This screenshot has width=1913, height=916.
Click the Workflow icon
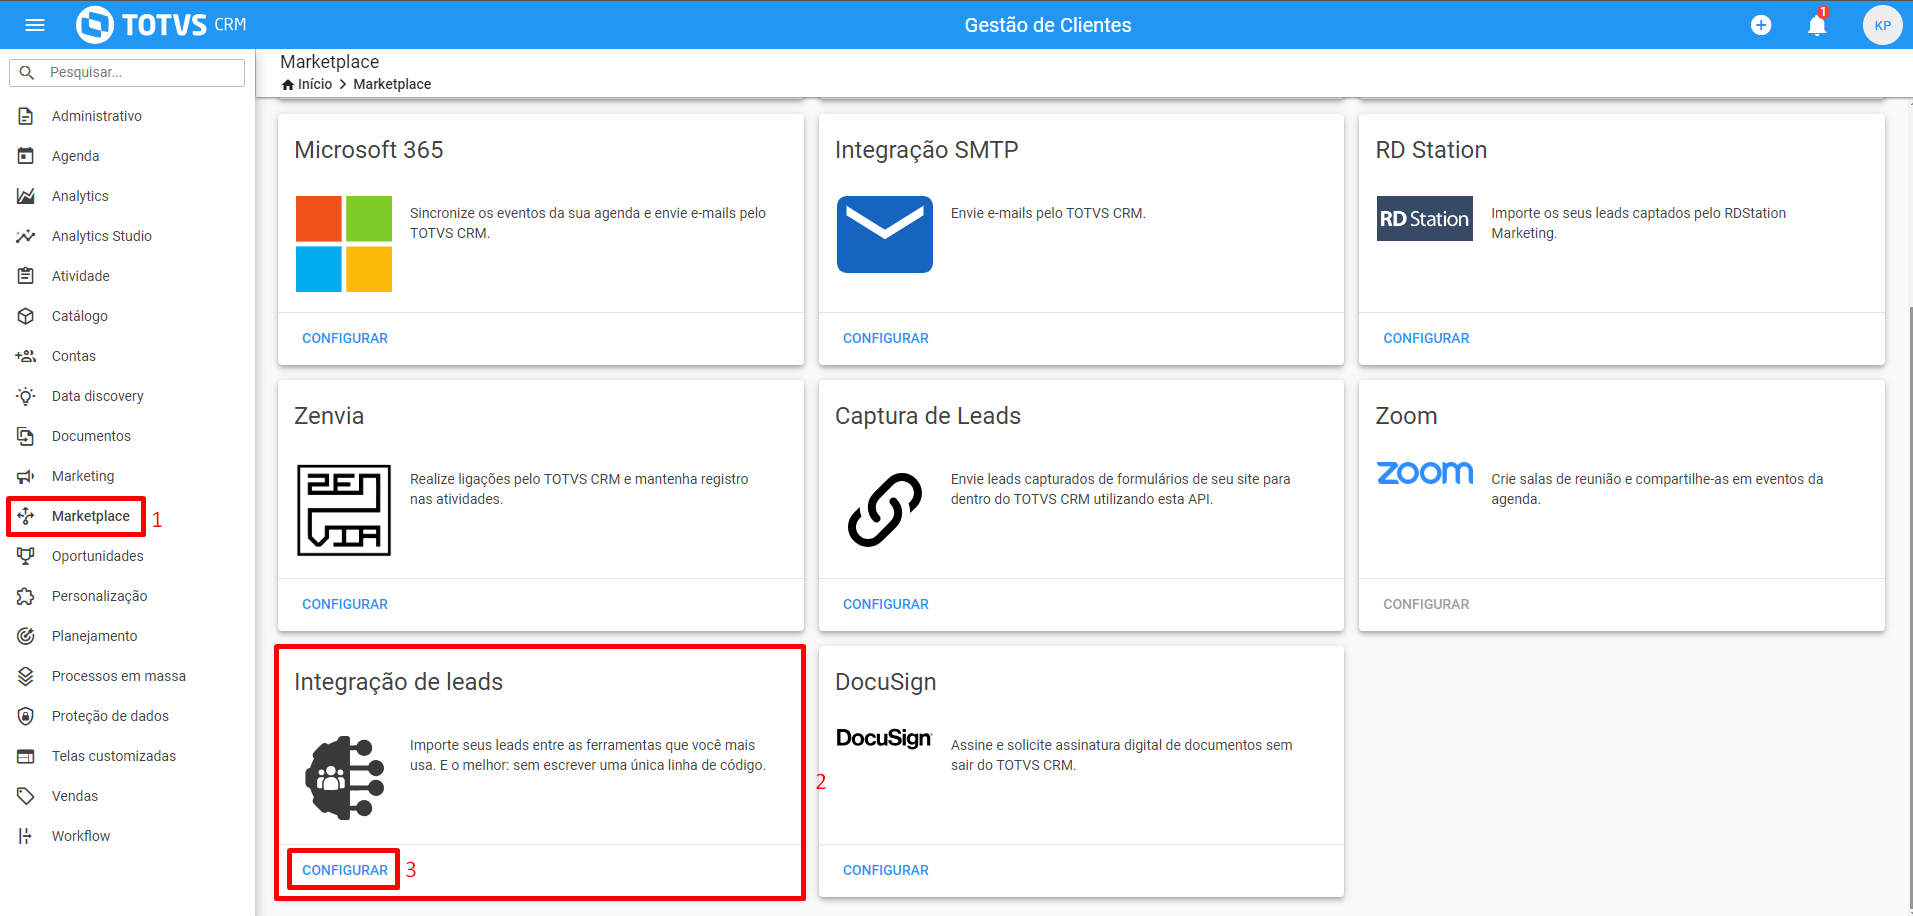[x=26, y=836]
